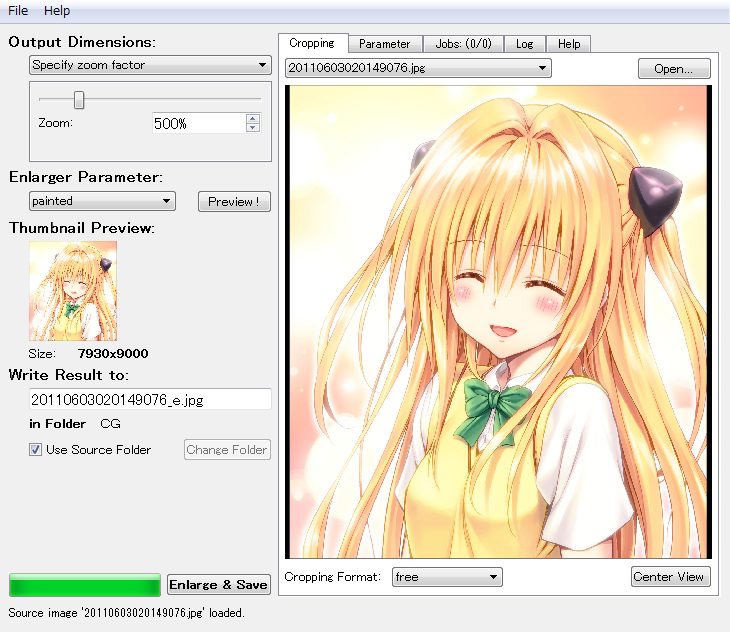Click the Open... button
The height and width of the screenshot is (632, 730).
674,68
